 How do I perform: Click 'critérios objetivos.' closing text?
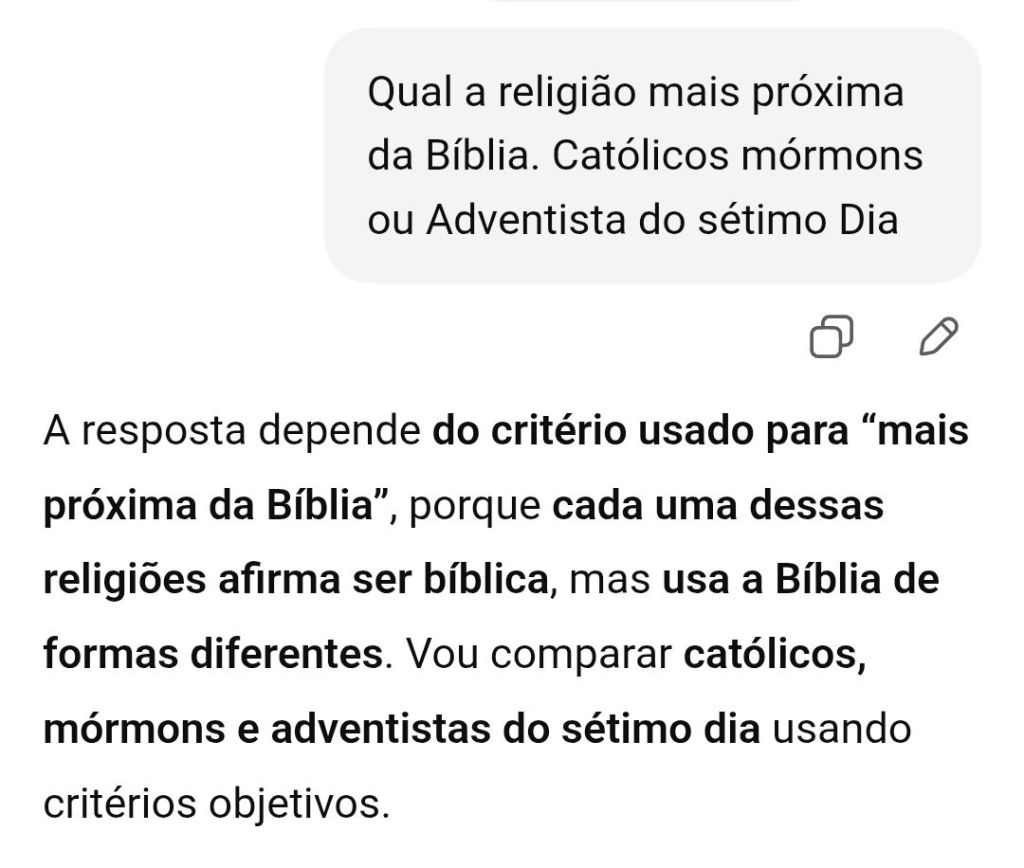[216, 802]
